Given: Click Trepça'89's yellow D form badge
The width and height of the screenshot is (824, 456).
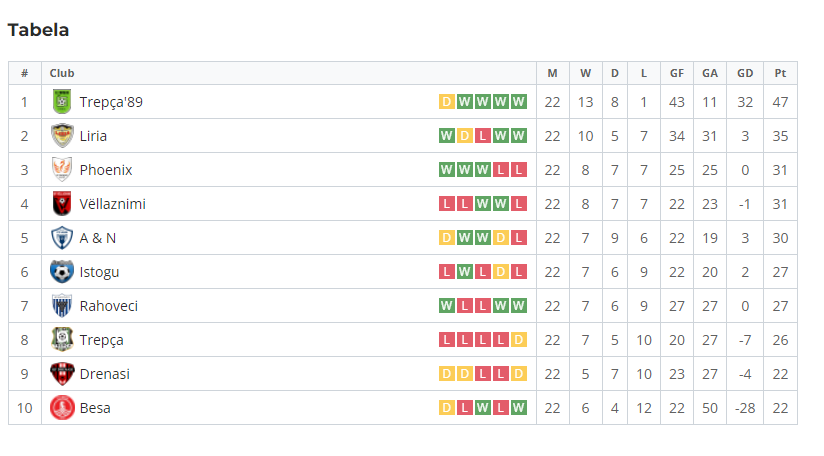Looking at the screenshot, I should click(447, 102).
